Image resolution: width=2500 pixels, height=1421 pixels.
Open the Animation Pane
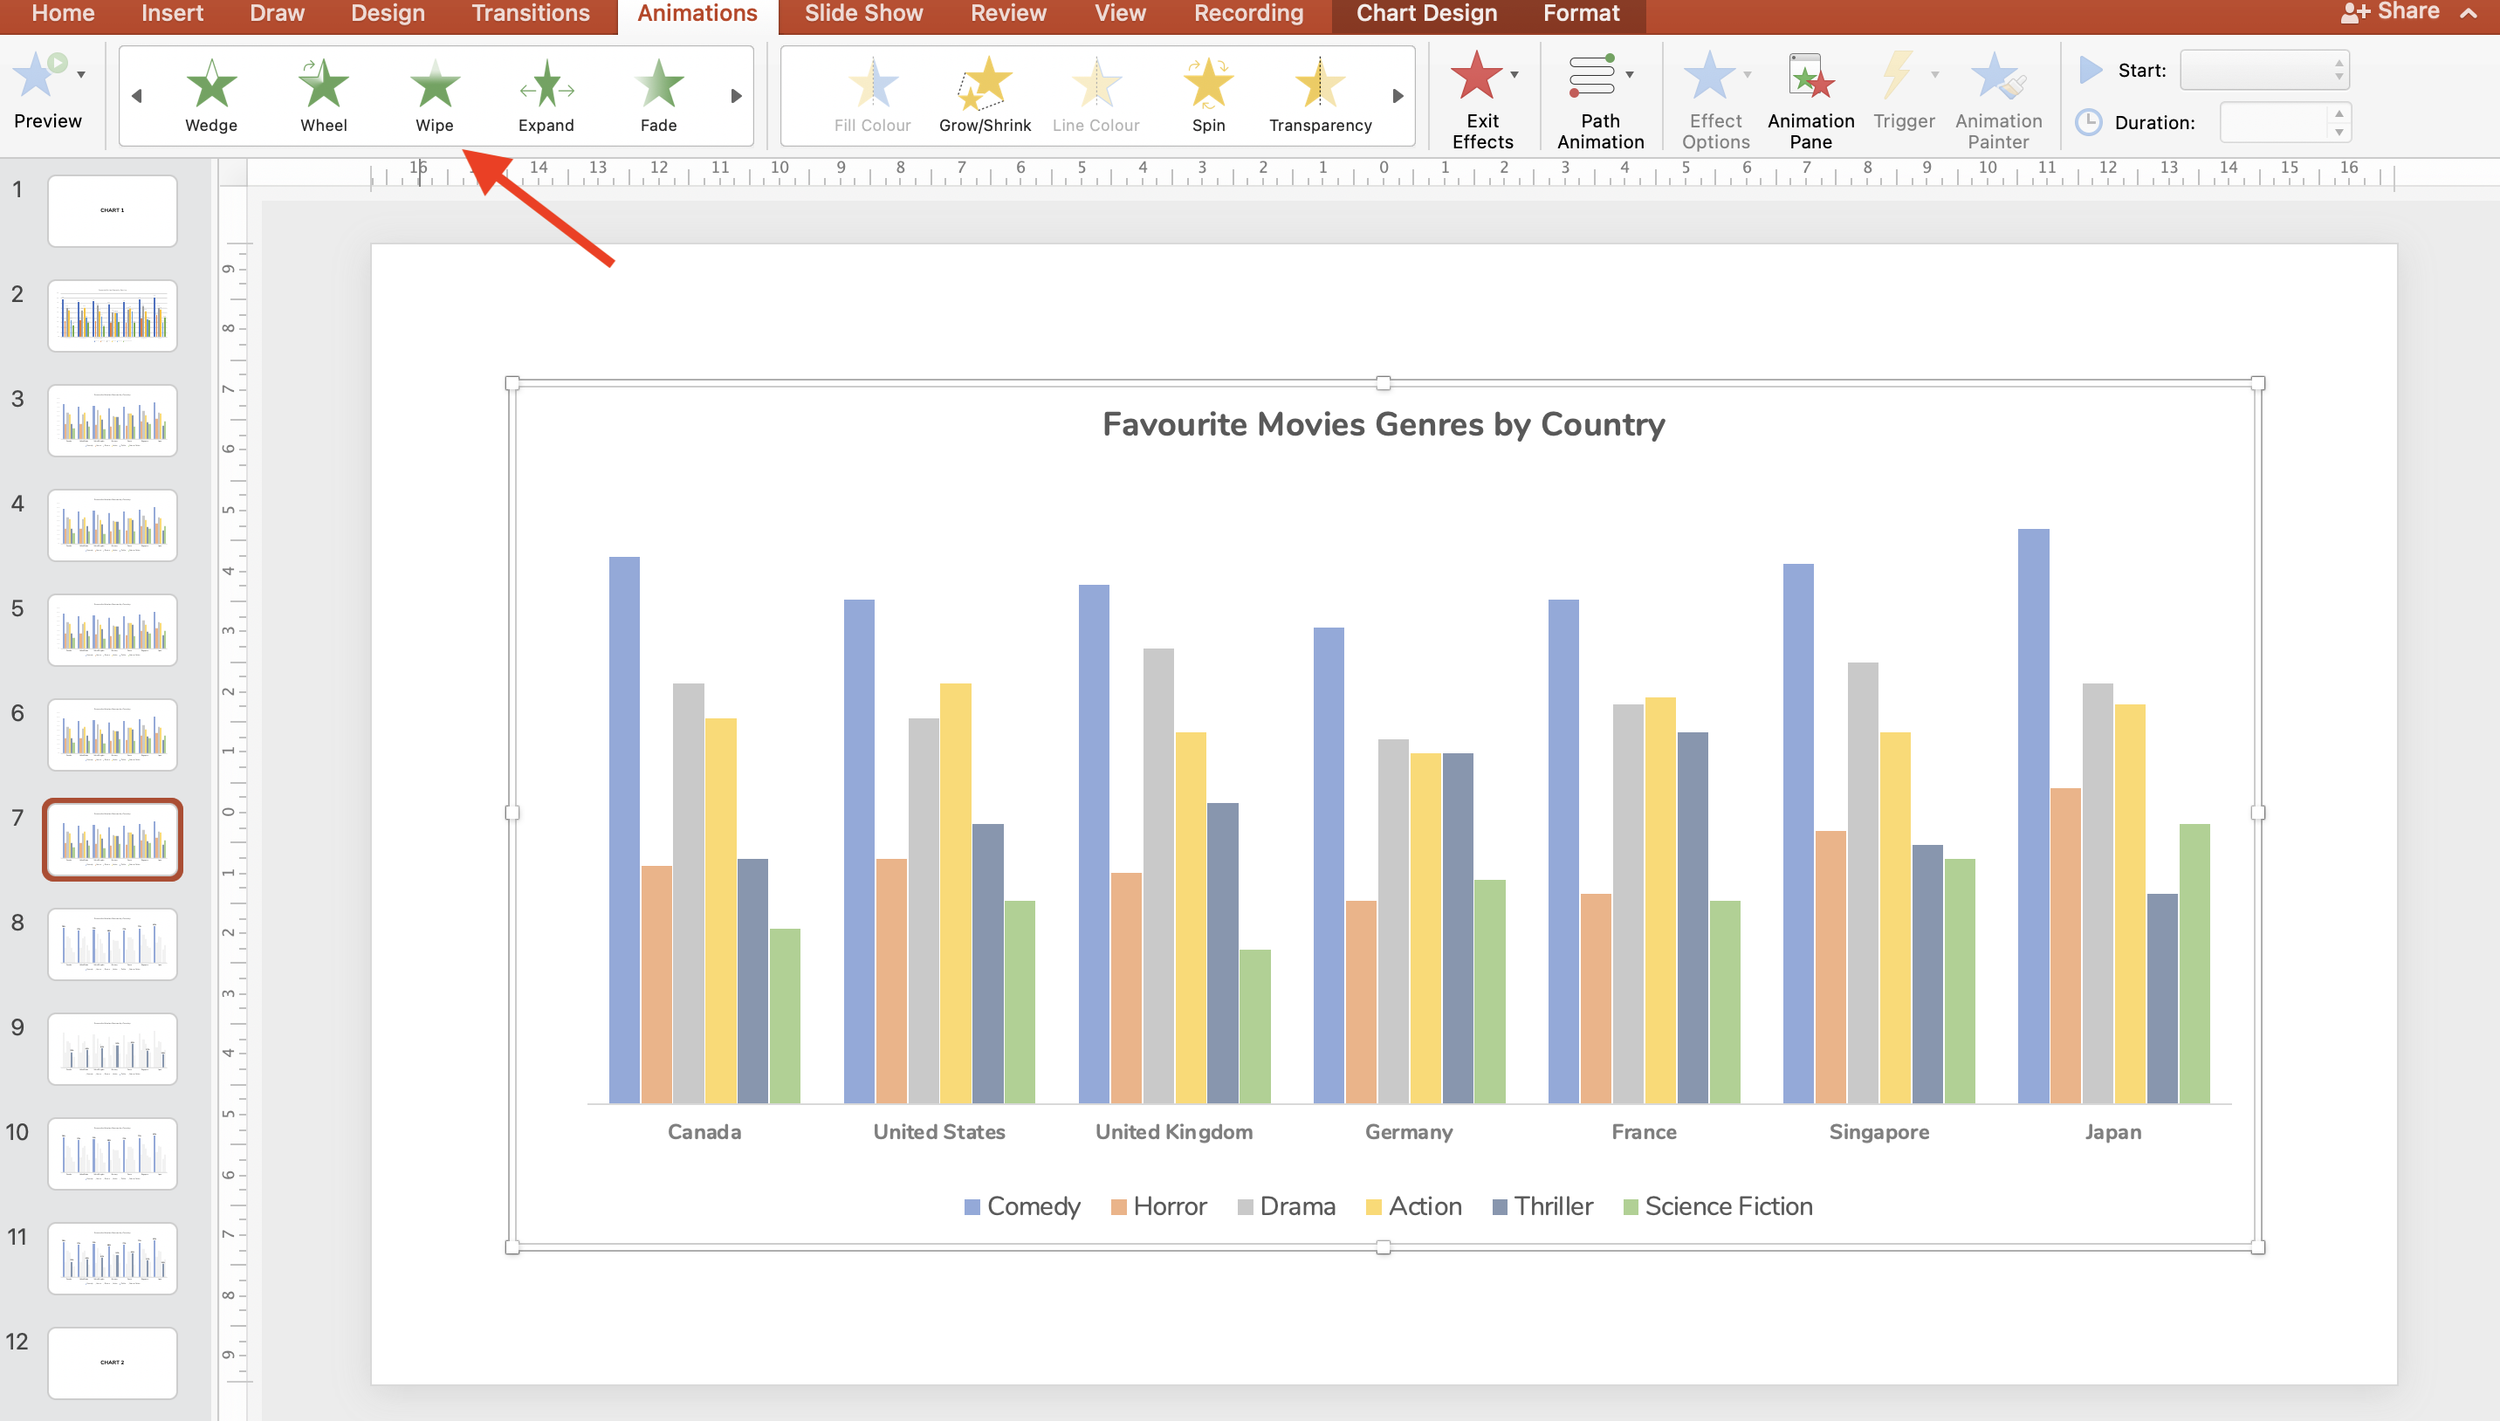coord(1810,100)
